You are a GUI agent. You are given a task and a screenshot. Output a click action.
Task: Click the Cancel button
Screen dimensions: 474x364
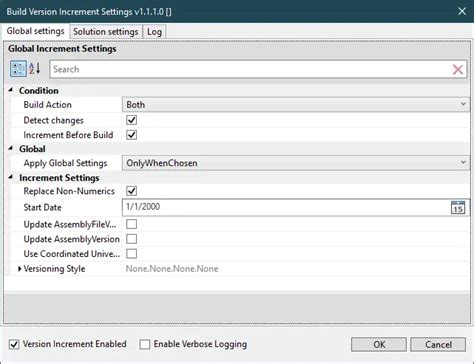tap(438, 344)
